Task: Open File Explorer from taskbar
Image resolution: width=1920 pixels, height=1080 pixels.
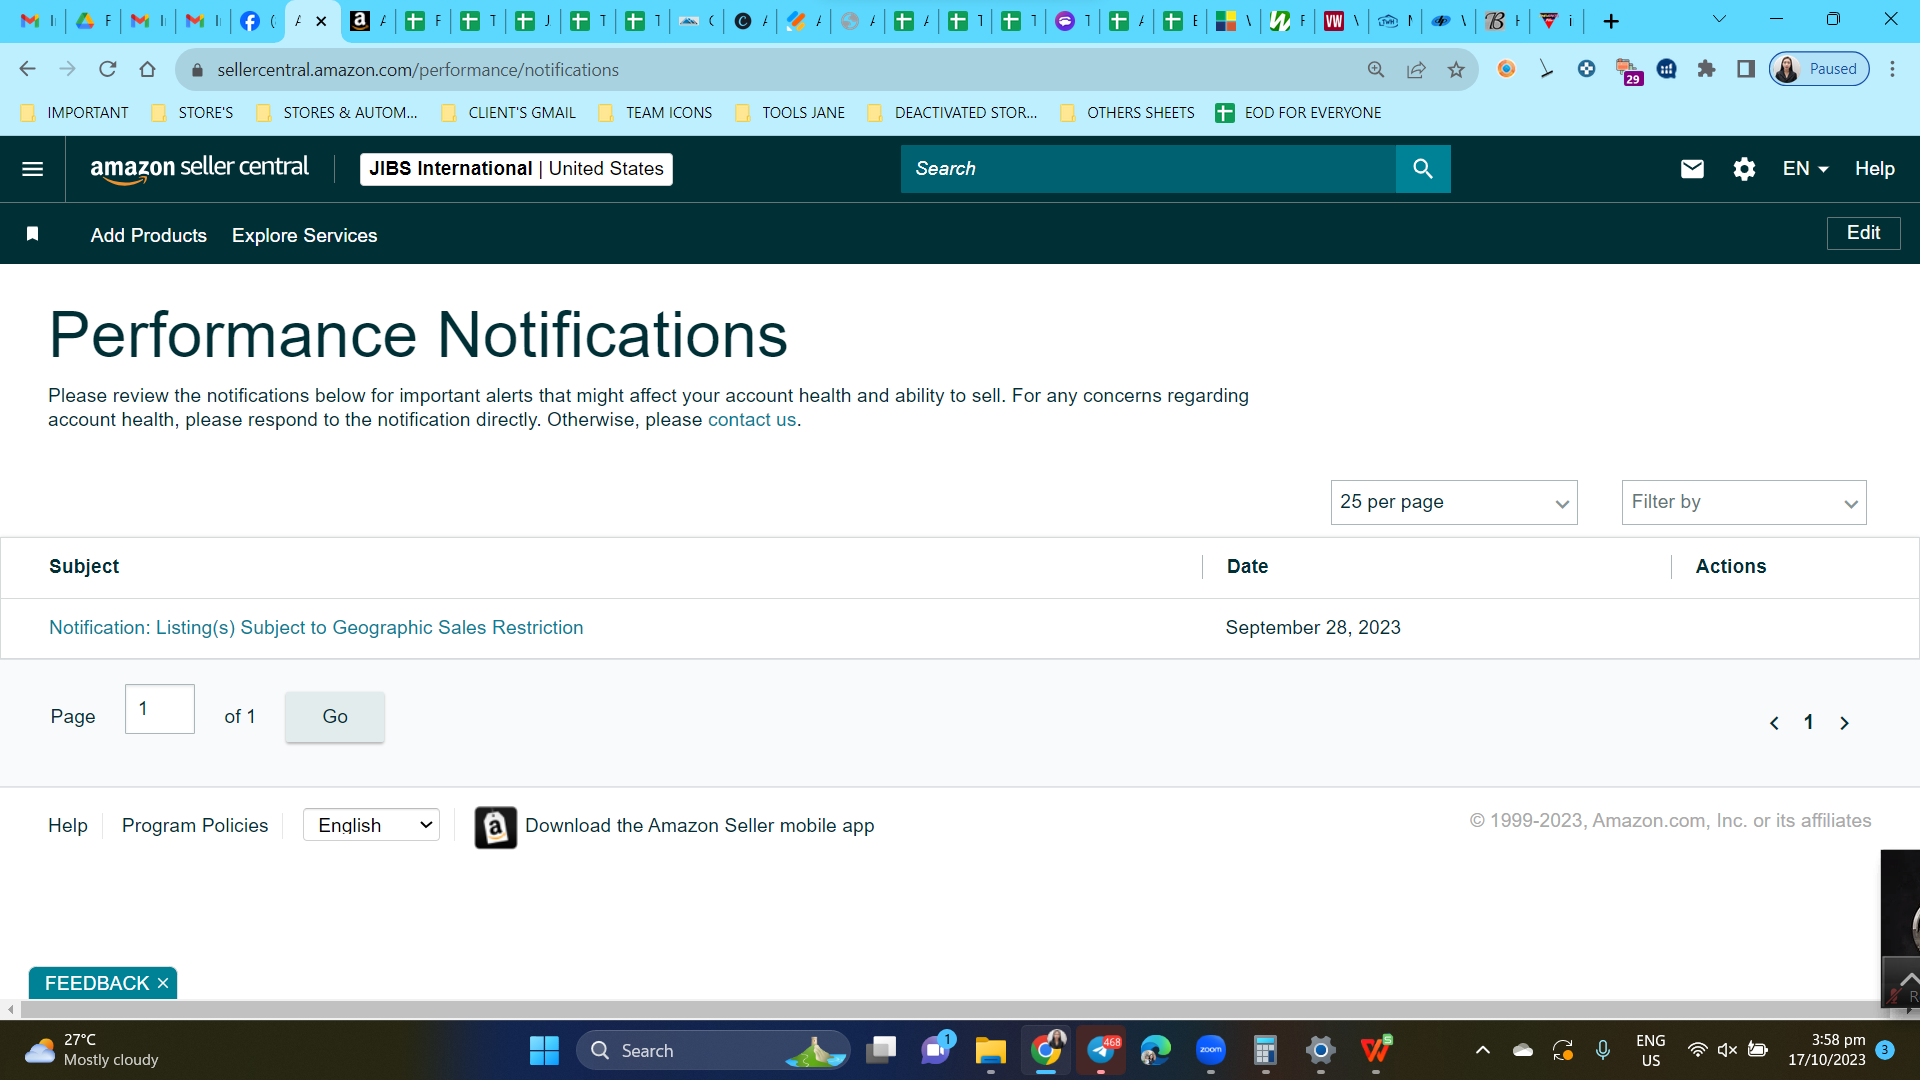Action: [x=990, y=1051]
